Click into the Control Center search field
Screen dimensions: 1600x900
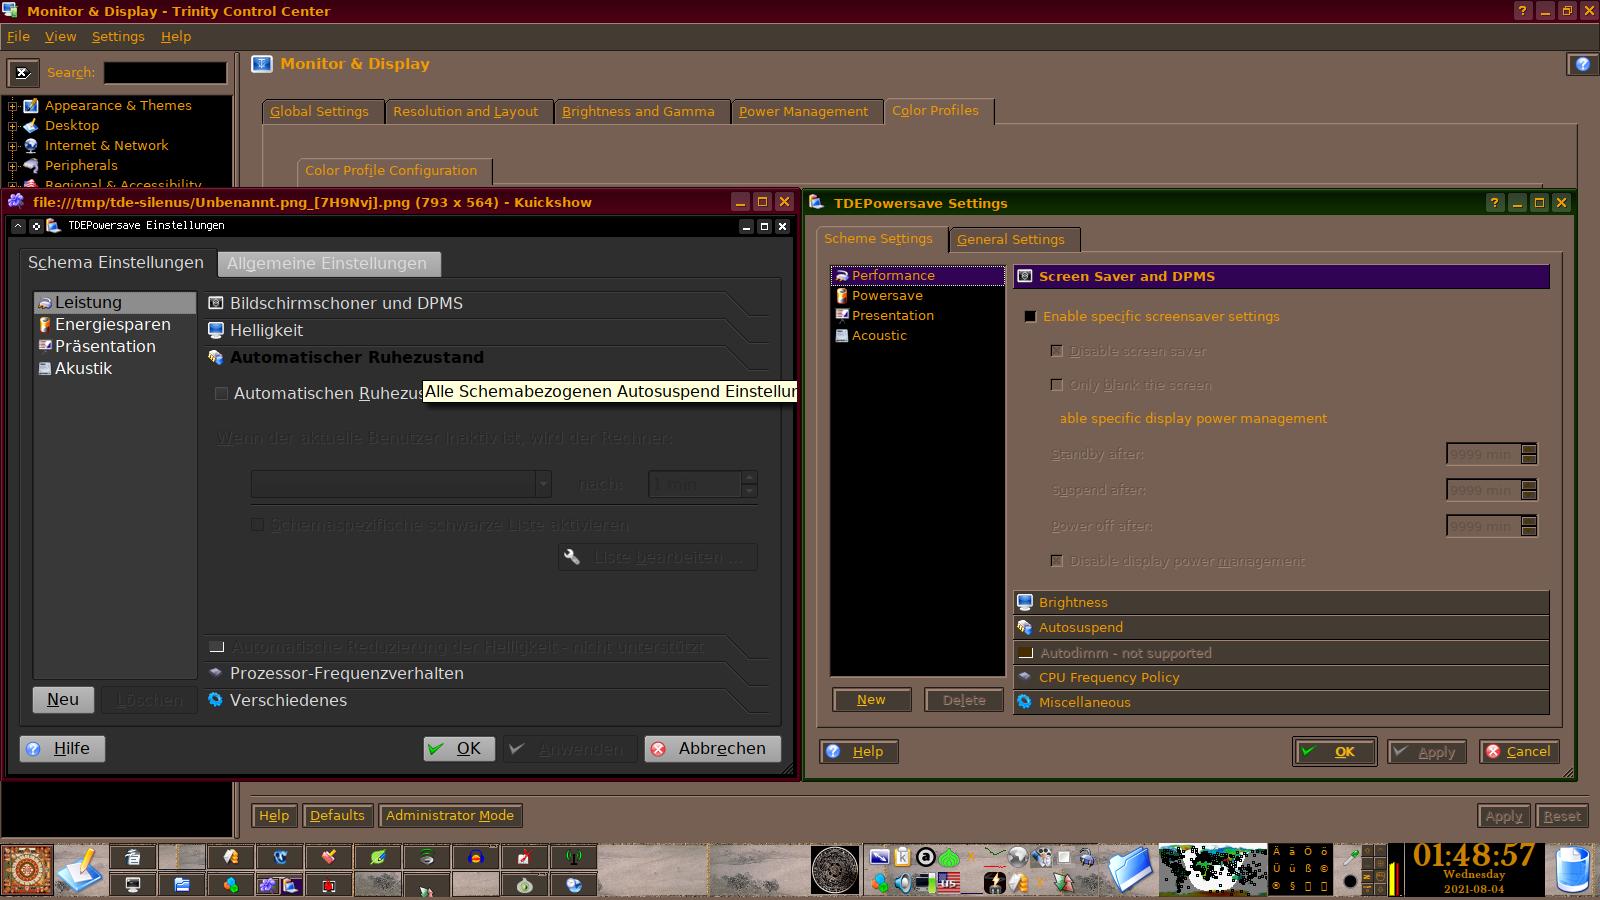pyautogui.click(x=165, y=72)
